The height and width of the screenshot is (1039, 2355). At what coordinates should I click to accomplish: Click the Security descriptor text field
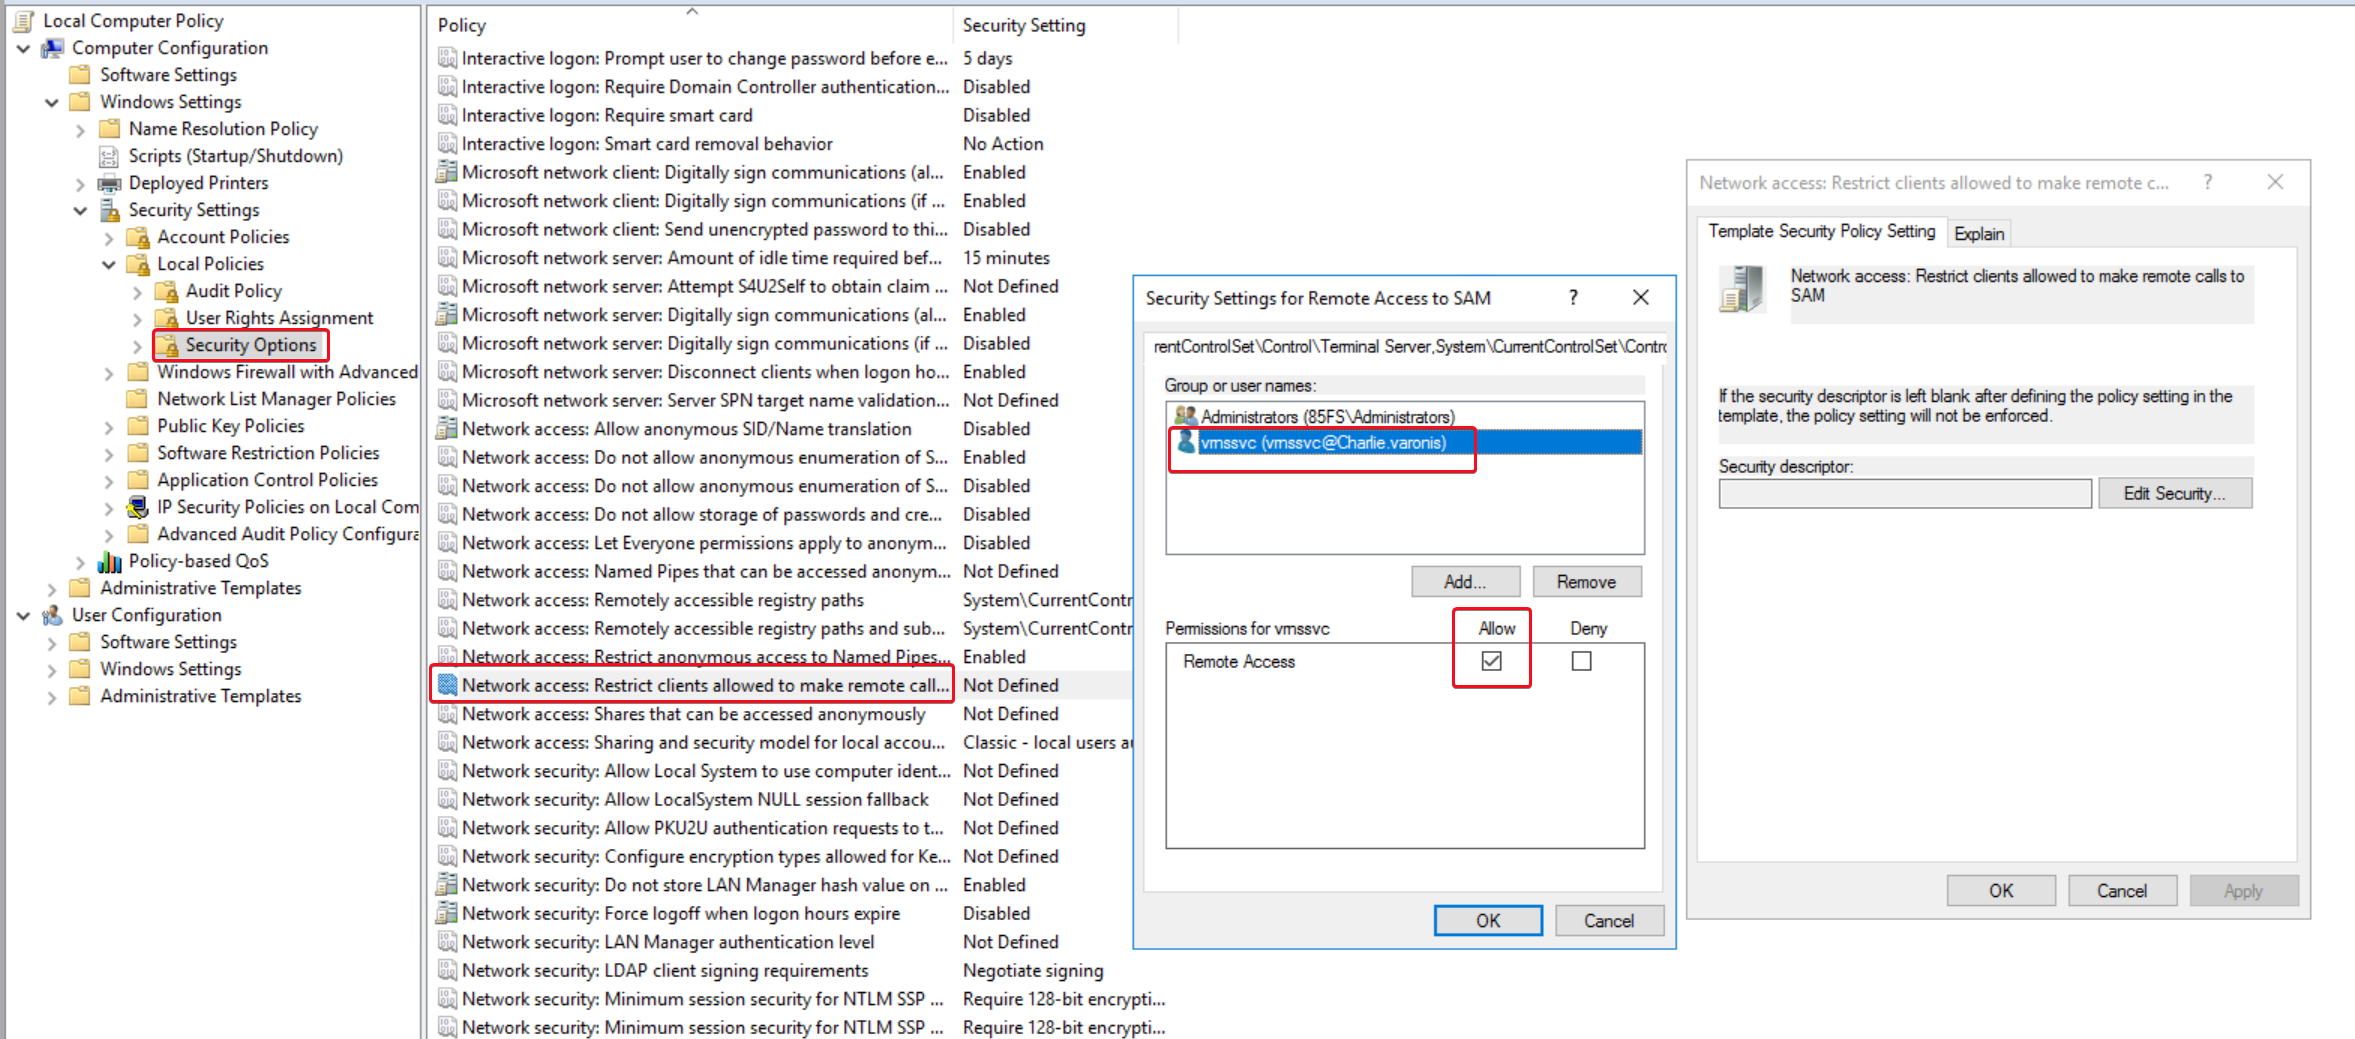click(x=1904, y=493)
